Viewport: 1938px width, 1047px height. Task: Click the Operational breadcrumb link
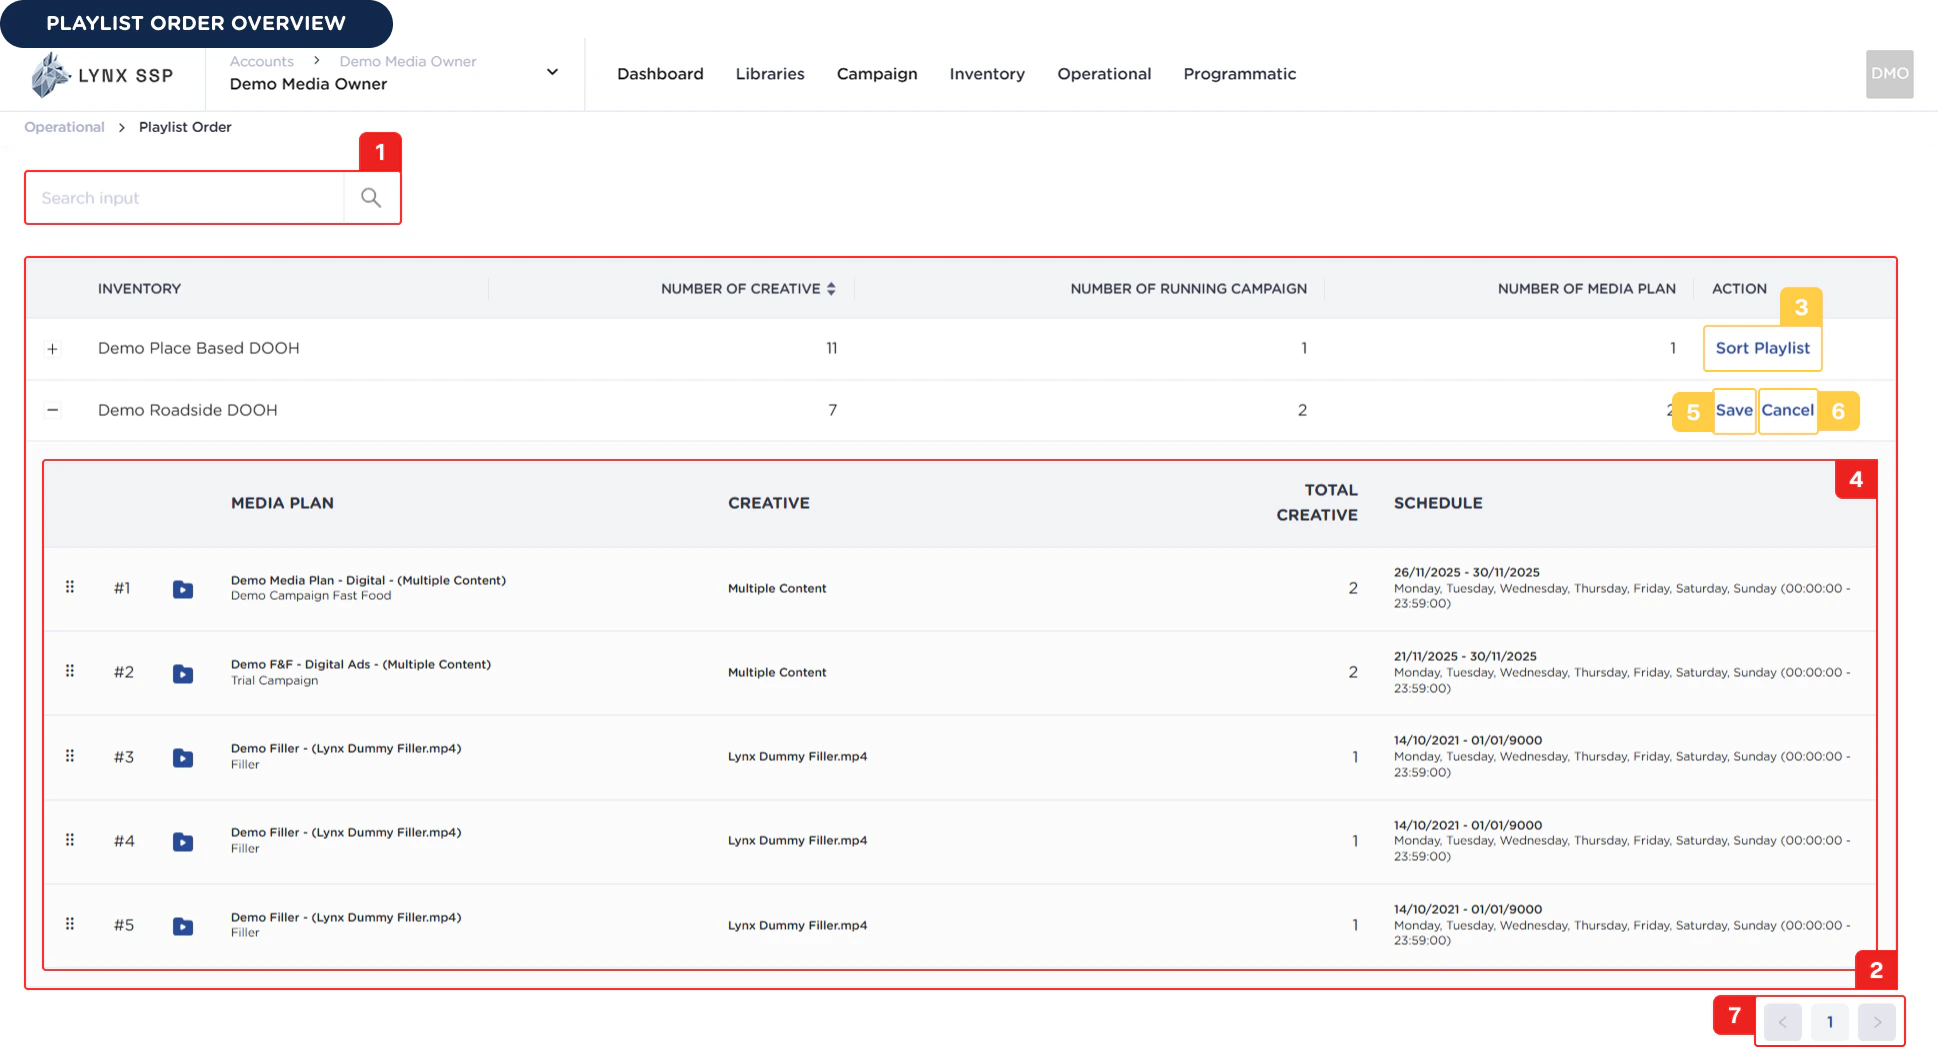[x=64, y=127]
